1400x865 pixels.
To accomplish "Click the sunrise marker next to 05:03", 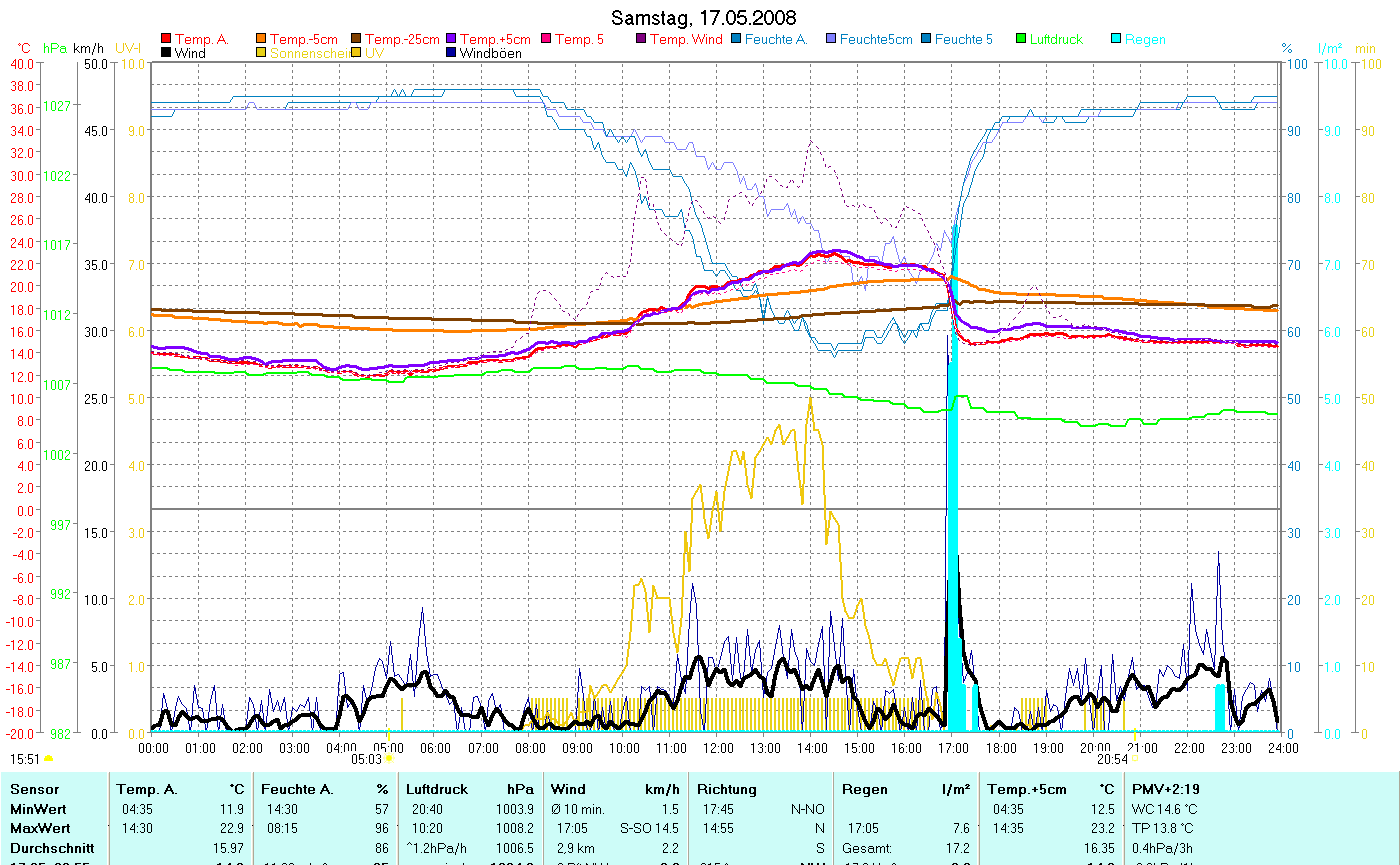I will pyautogui.click(x=388, y=759).
